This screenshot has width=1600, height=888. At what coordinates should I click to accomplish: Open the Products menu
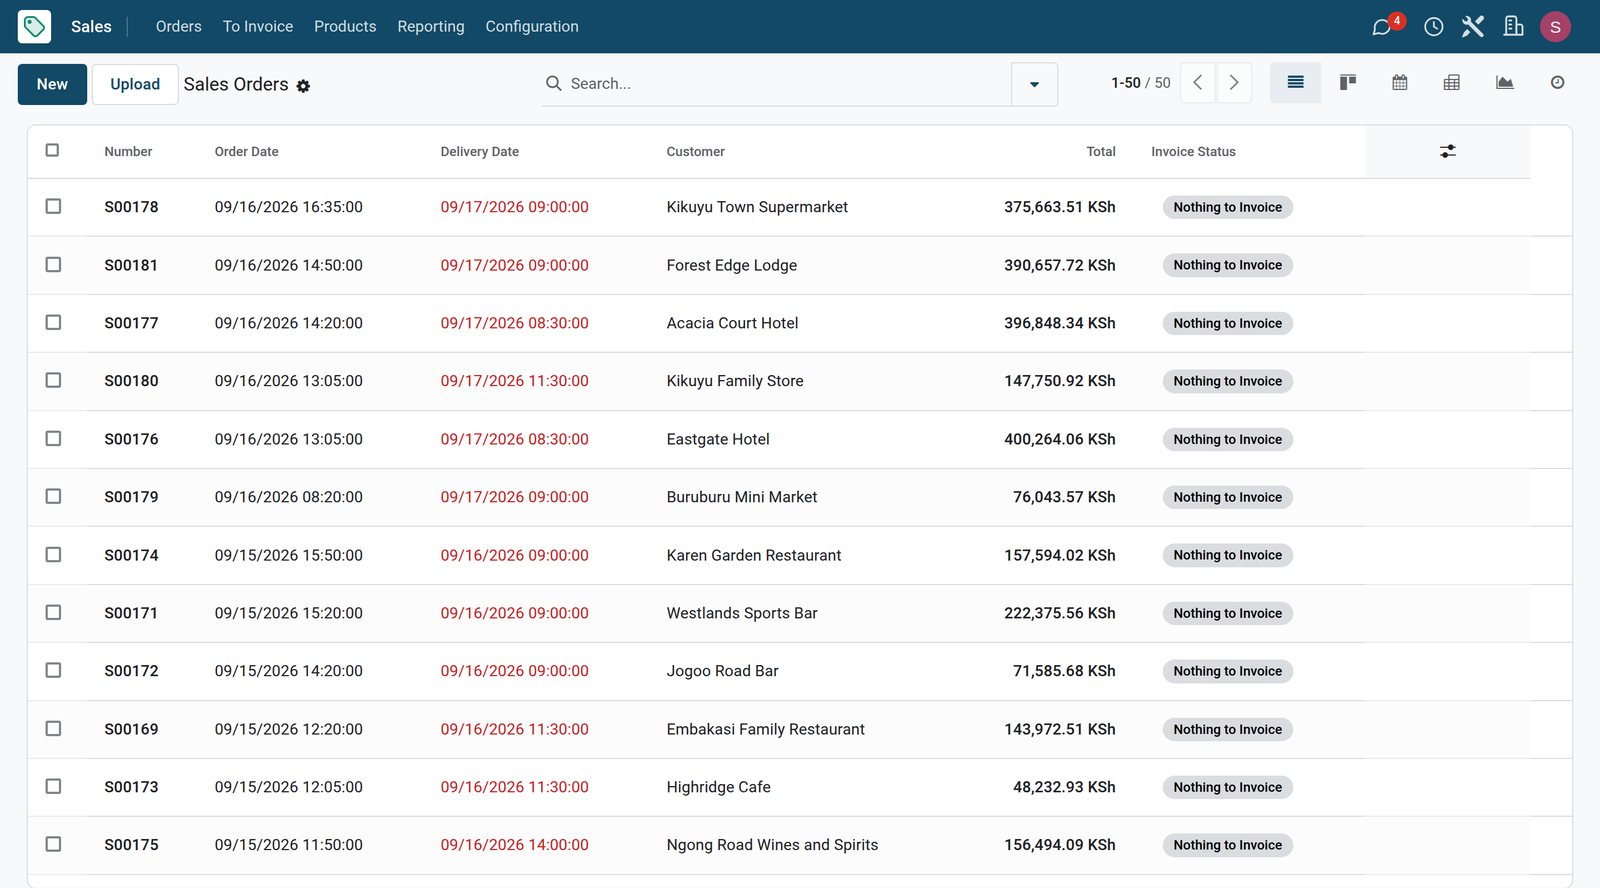[x=345, y=27]
